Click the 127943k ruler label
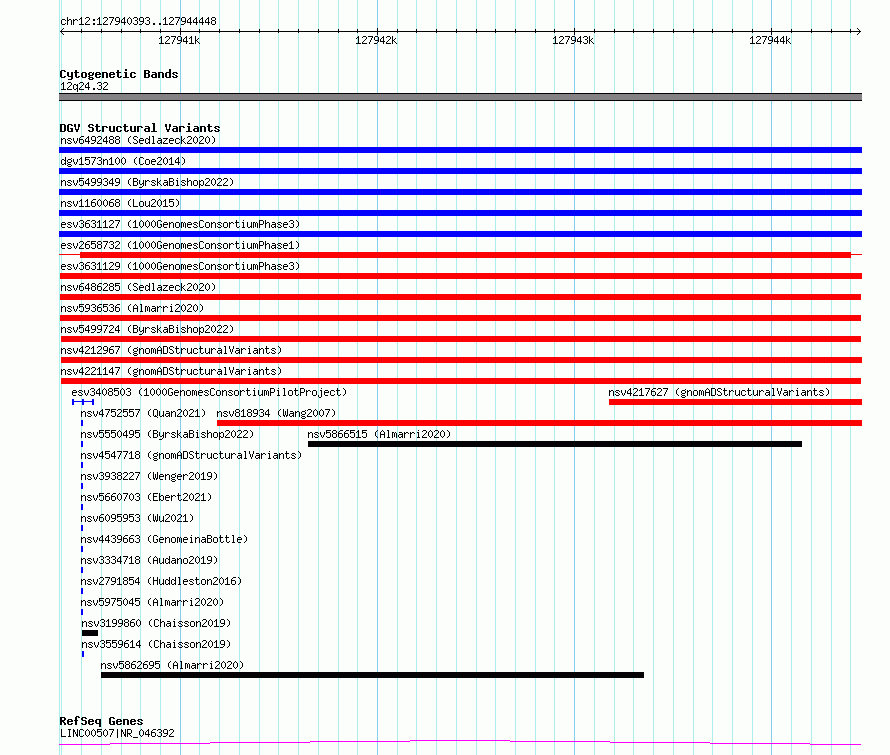This screenshot has width=890, height=755. tap(573, 40)
